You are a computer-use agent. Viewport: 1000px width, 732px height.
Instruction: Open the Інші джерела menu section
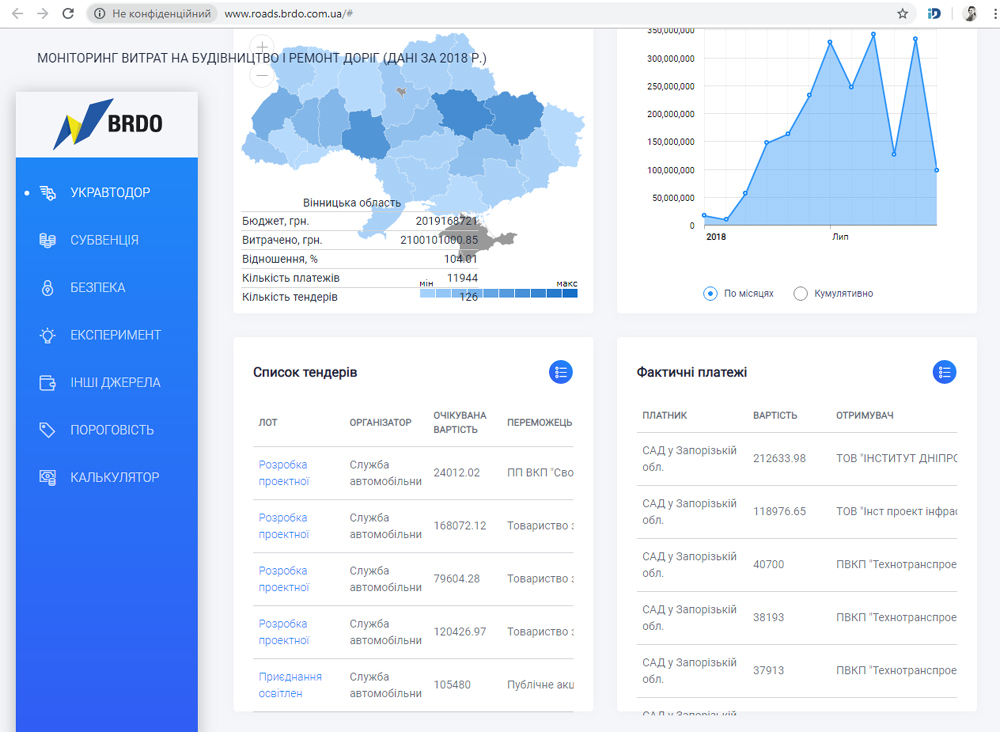pos(115,383)
